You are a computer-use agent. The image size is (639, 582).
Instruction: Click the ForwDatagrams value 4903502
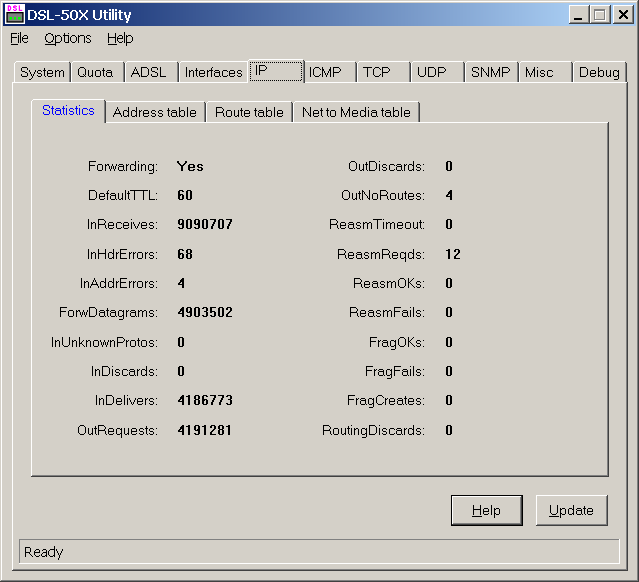coord(205,312)
